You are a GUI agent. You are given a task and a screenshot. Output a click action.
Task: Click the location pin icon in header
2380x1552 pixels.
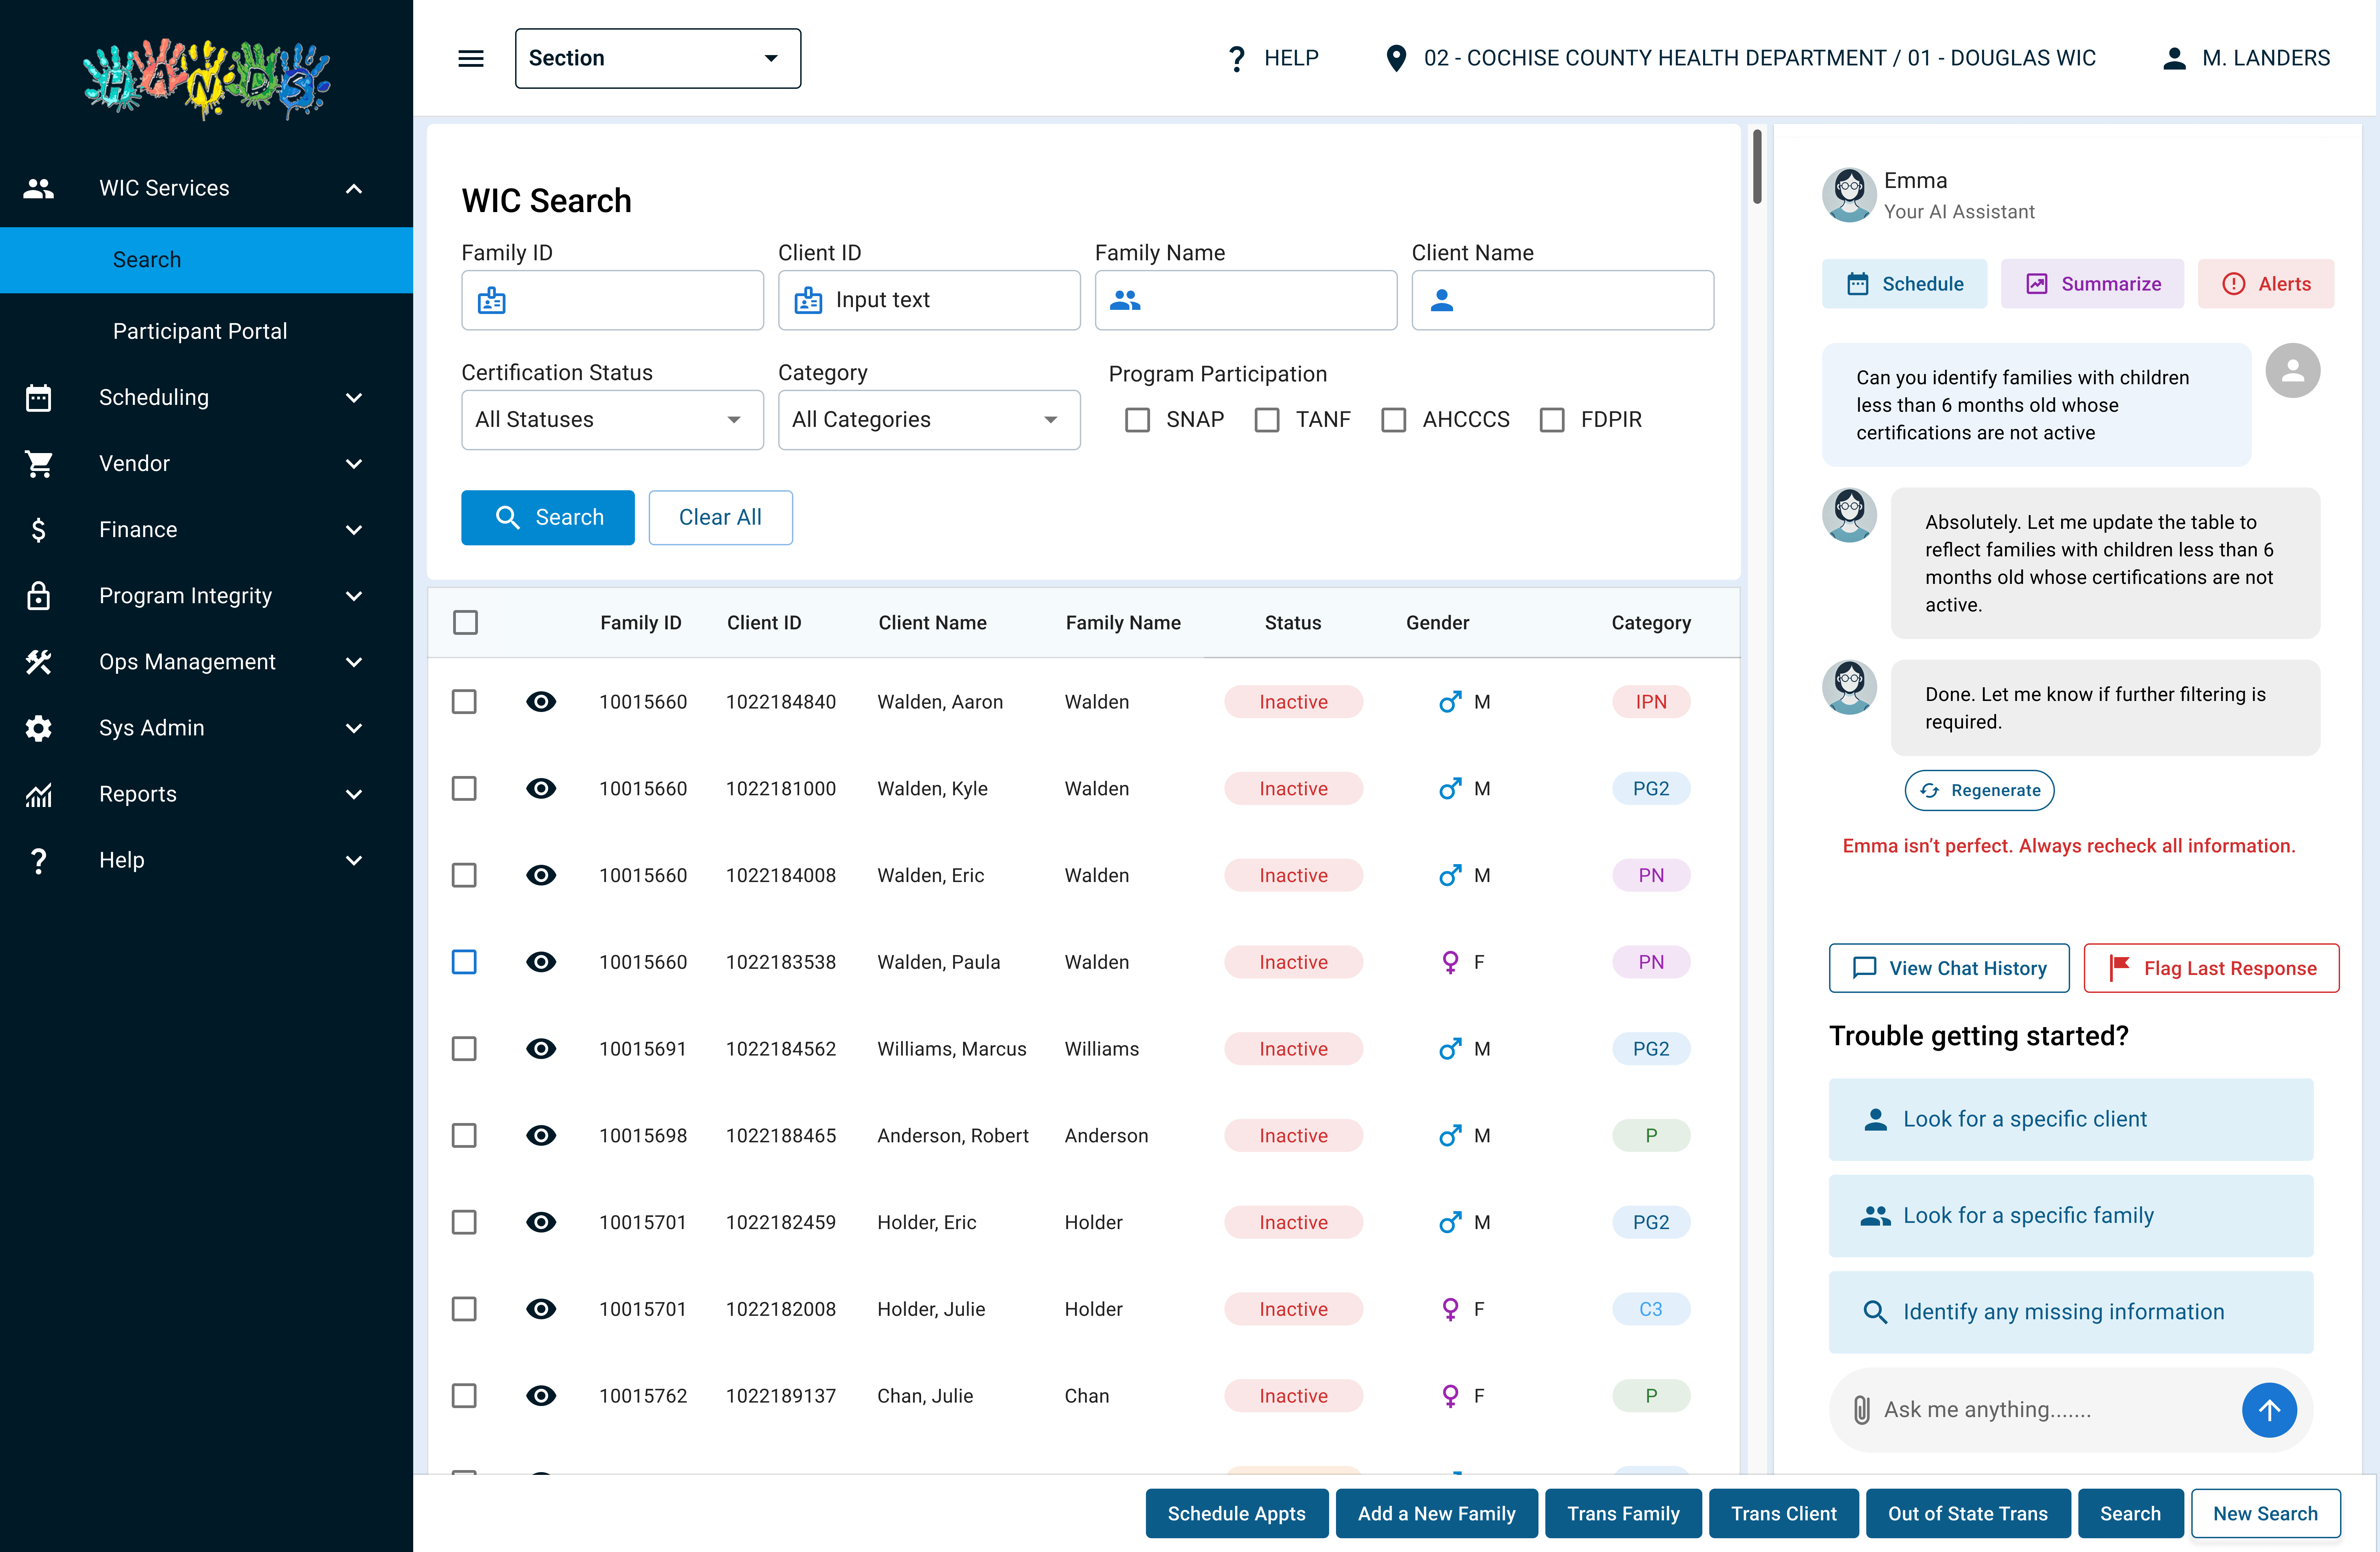[1396, 58]
